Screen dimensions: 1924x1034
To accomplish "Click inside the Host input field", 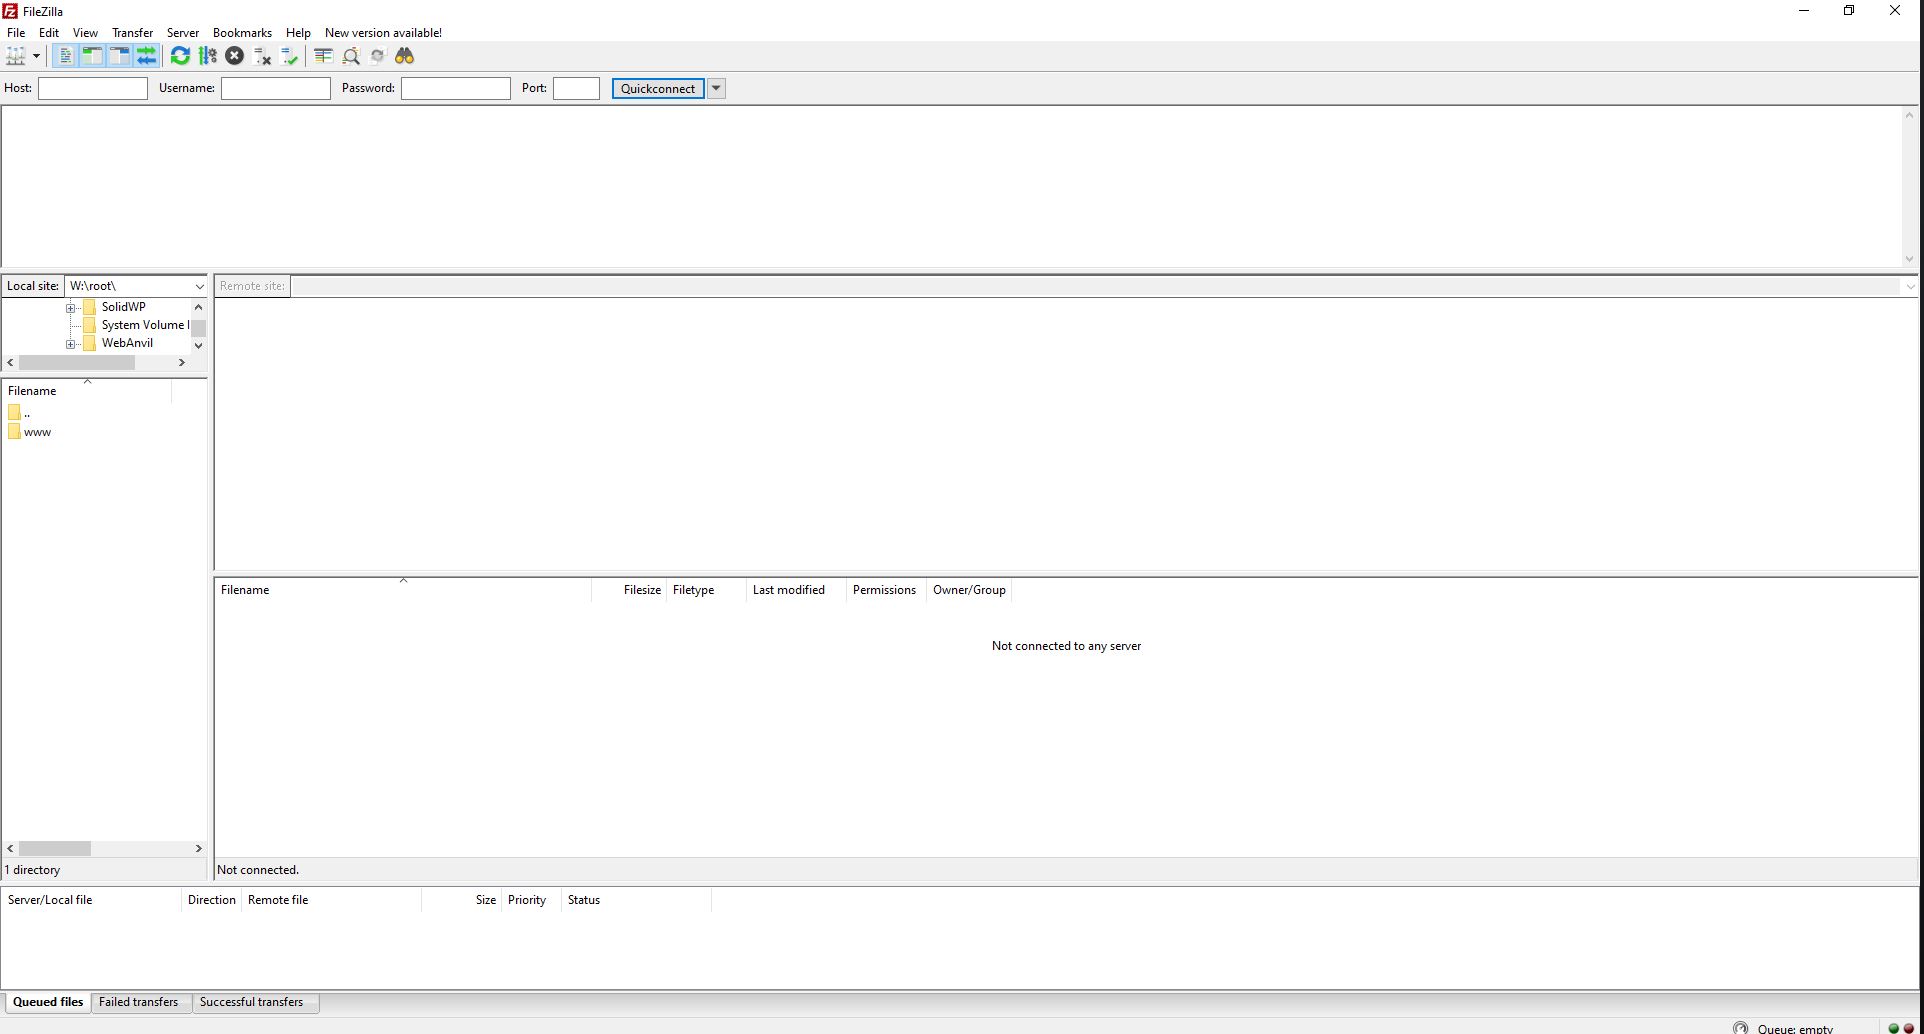I will pyautogui.click(x=92, y=88).
